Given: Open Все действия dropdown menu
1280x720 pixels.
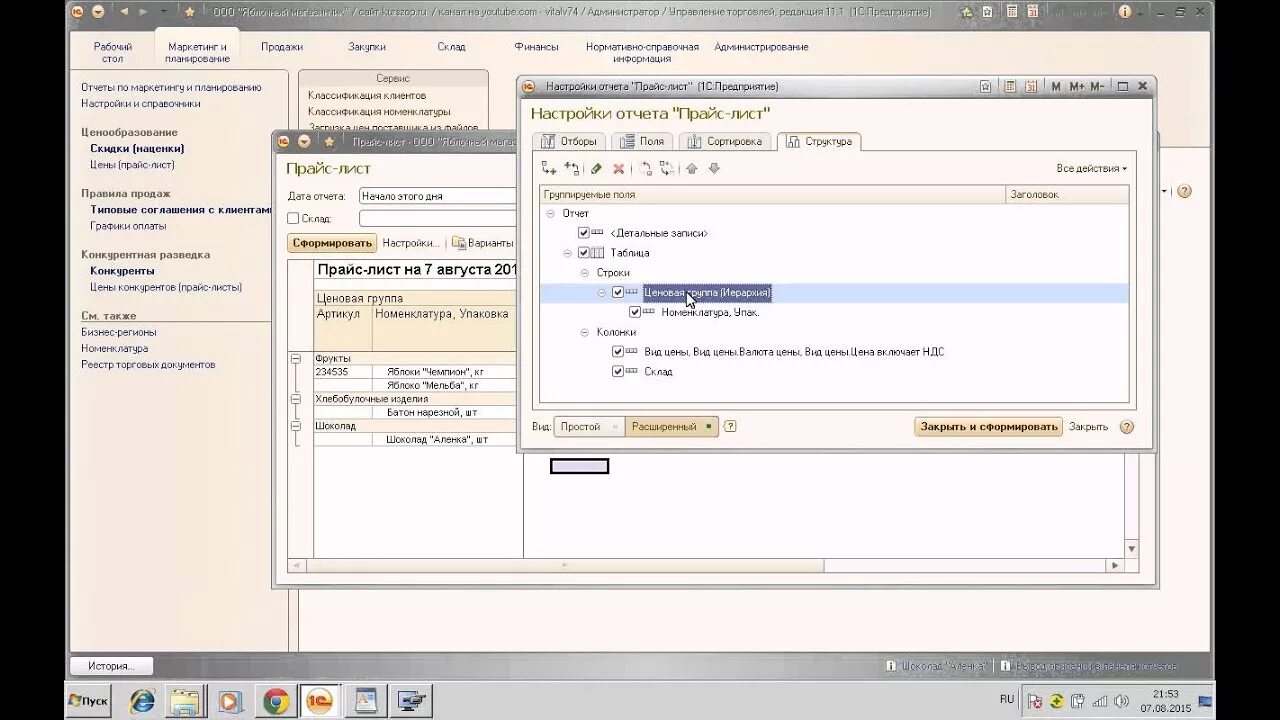Looking at the screenshot, I should 1092,169.
